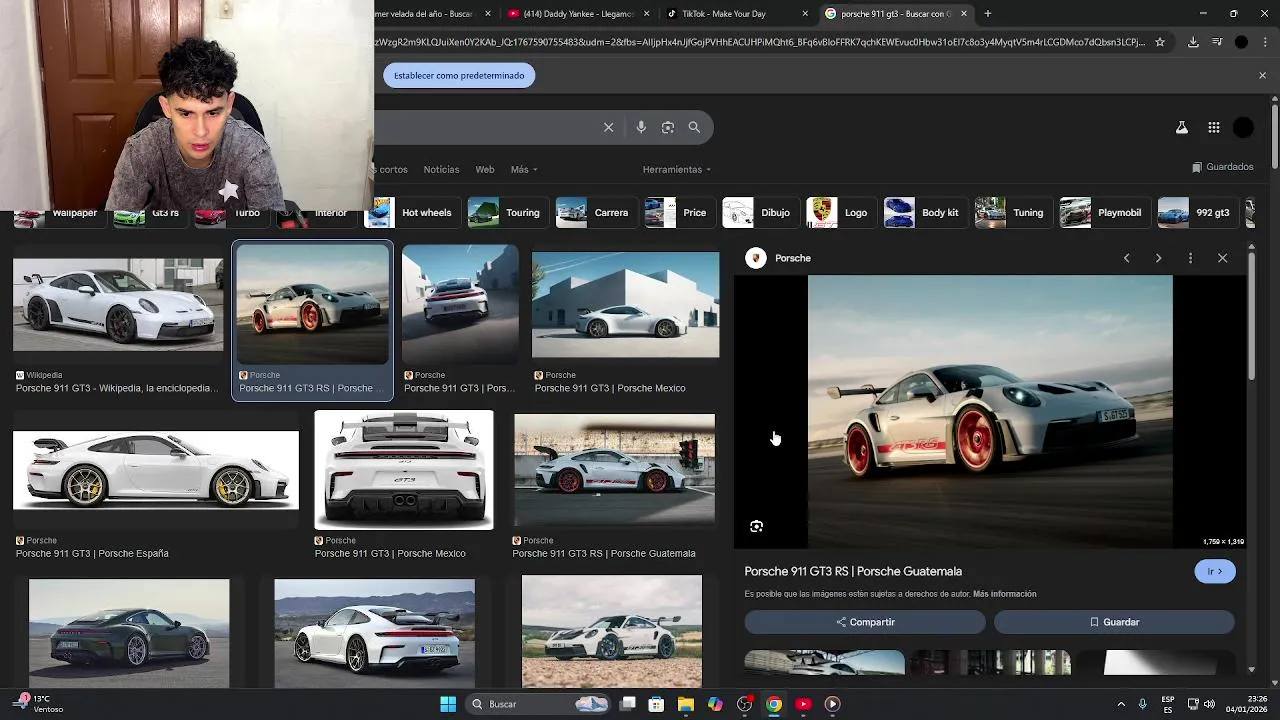The height and width of the screenshot is (720, 1280).
Task: Search inside the preview image with Lens
Action: (756, 526)
